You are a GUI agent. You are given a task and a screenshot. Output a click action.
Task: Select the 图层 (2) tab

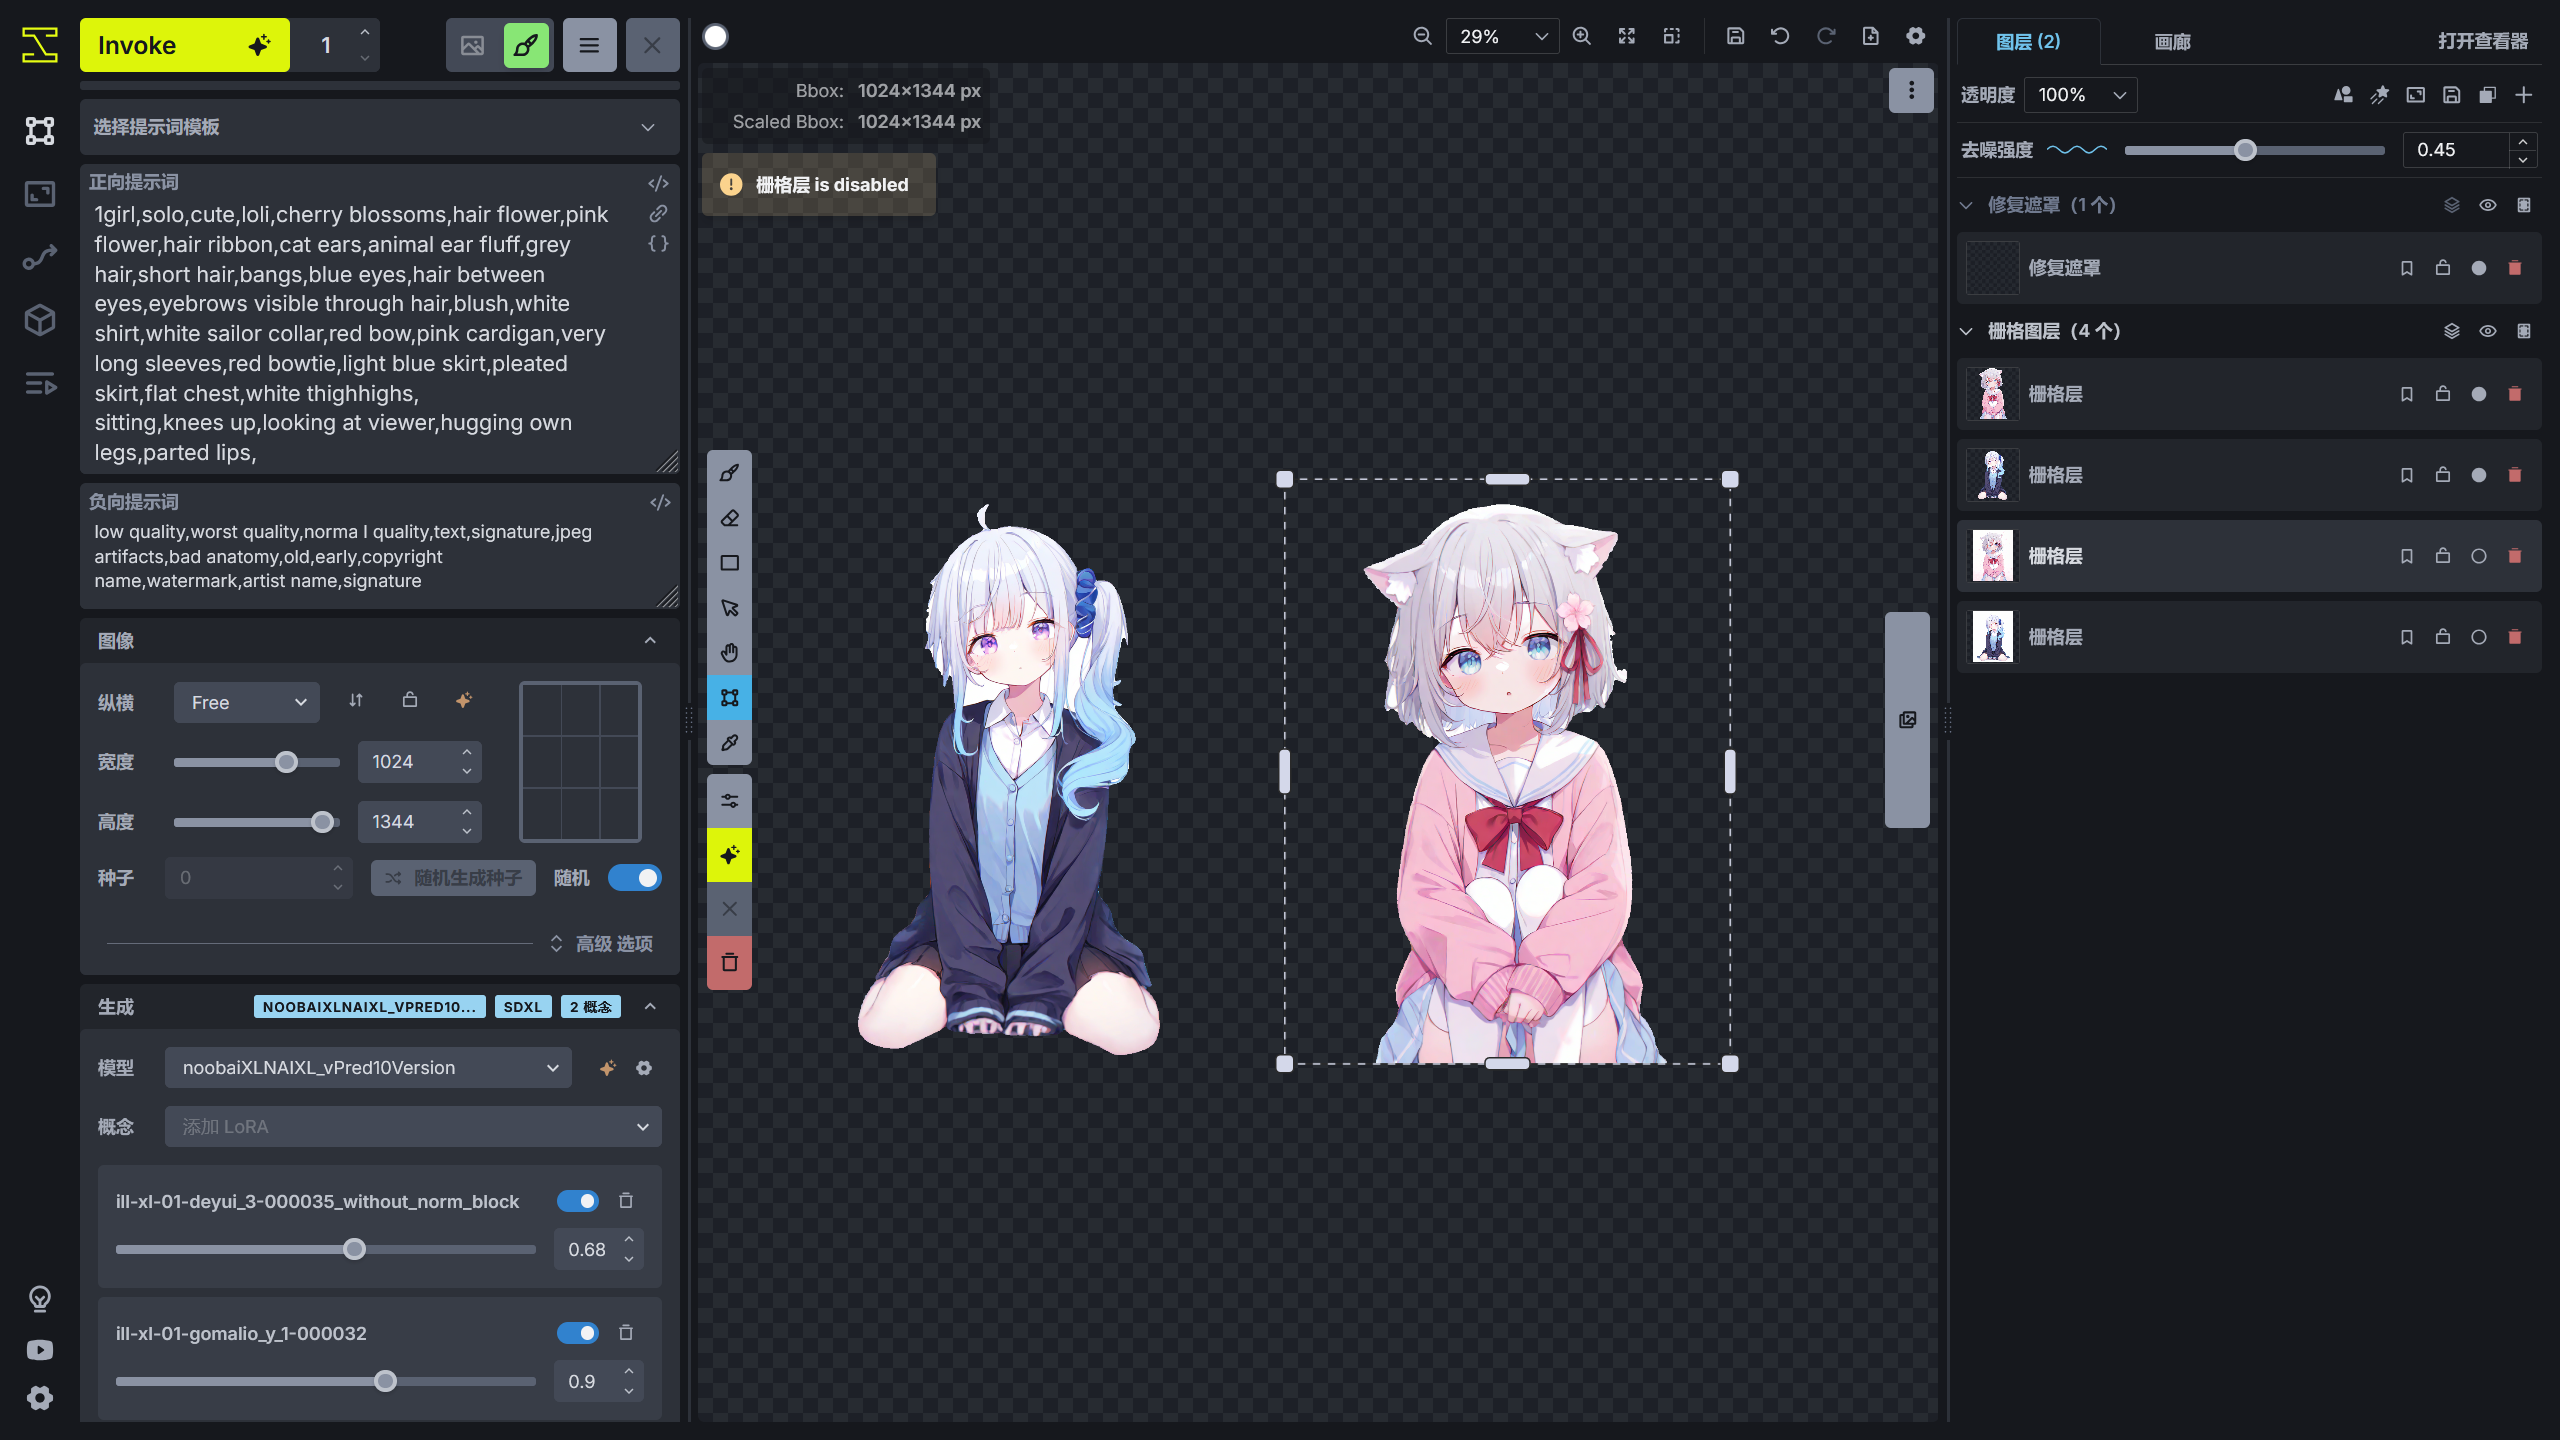tap(2027, 42)
